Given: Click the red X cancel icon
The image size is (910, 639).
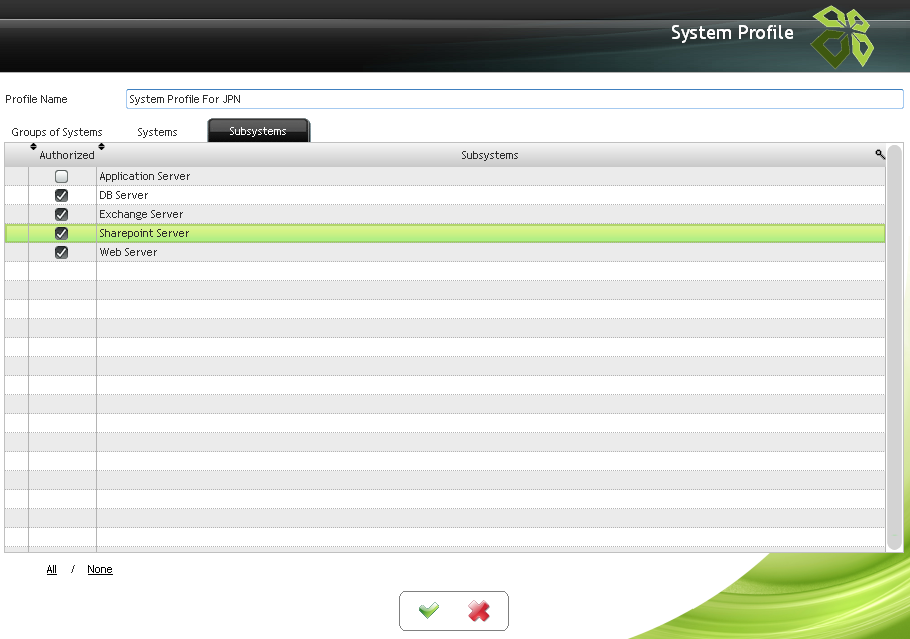Looking at the screenshot, I should (x=479, y=611).
